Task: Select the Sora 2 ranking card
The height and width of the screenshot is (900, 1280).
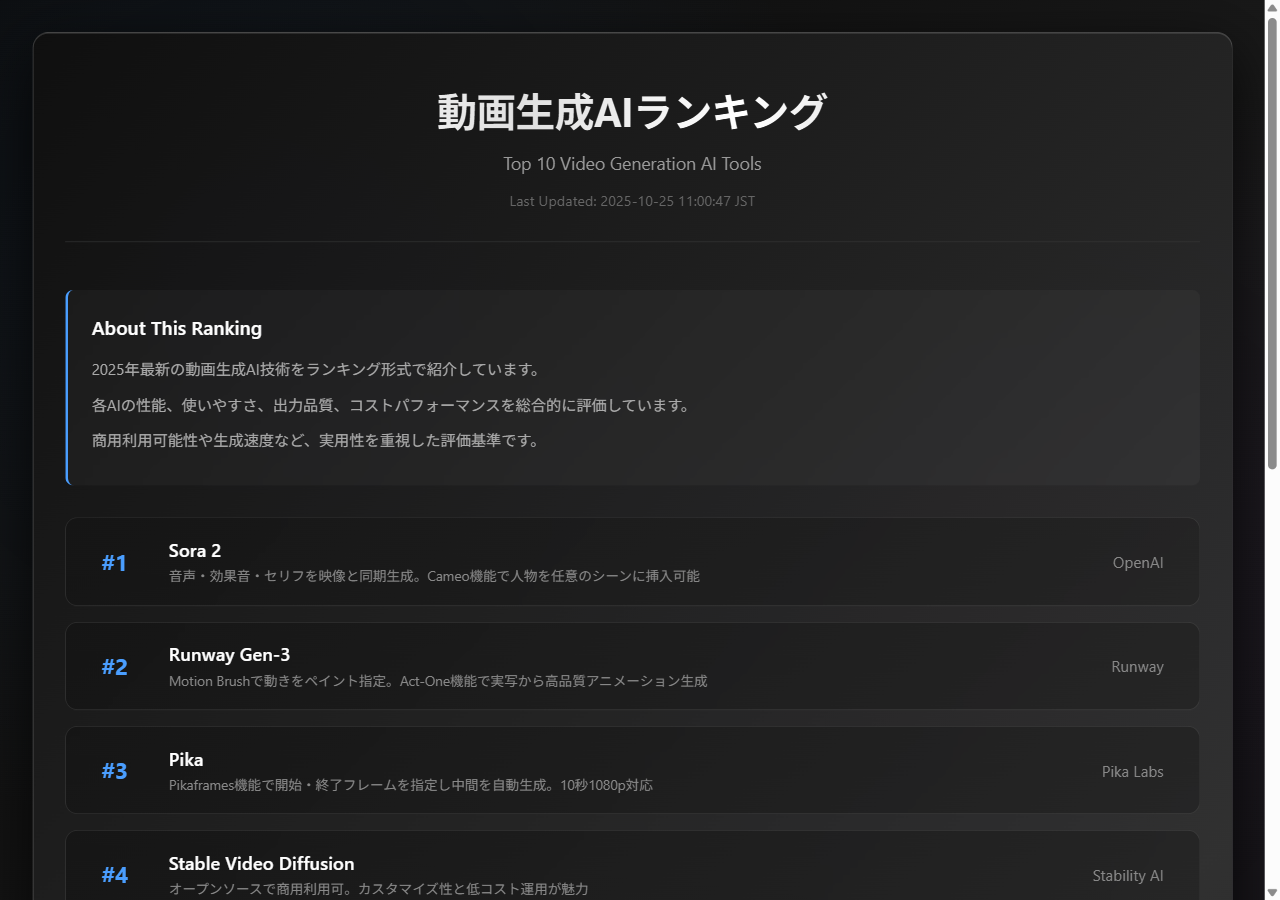Action: coord(632,561)
